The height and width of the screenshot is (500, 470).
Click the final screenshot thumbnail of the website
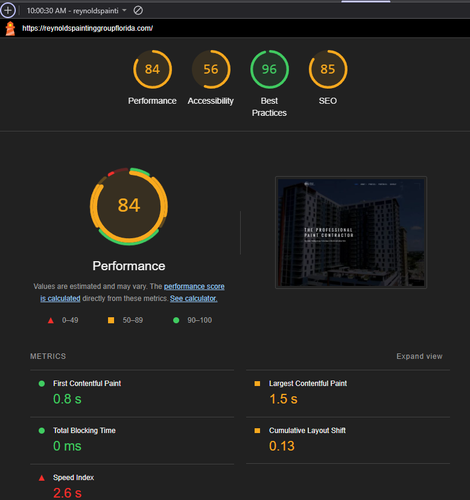pyautogui.click(x=351, y=232)
